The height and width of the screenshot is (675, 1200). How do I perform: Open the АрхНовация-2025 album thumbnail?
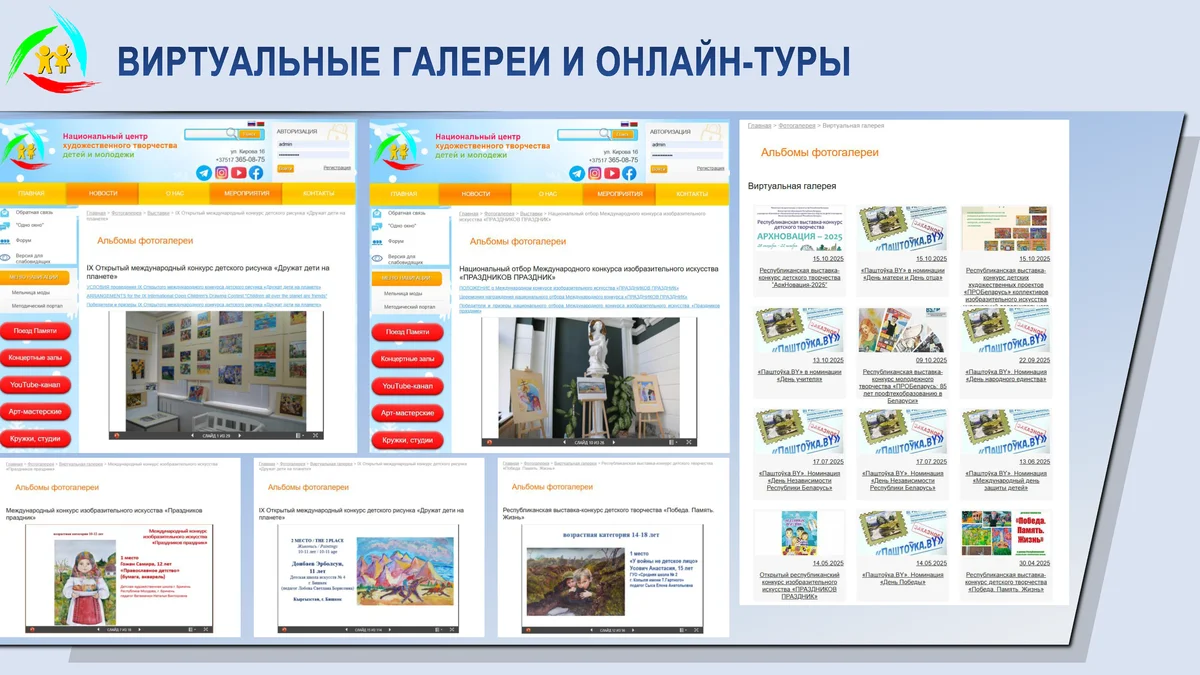(x=800, y=231)
